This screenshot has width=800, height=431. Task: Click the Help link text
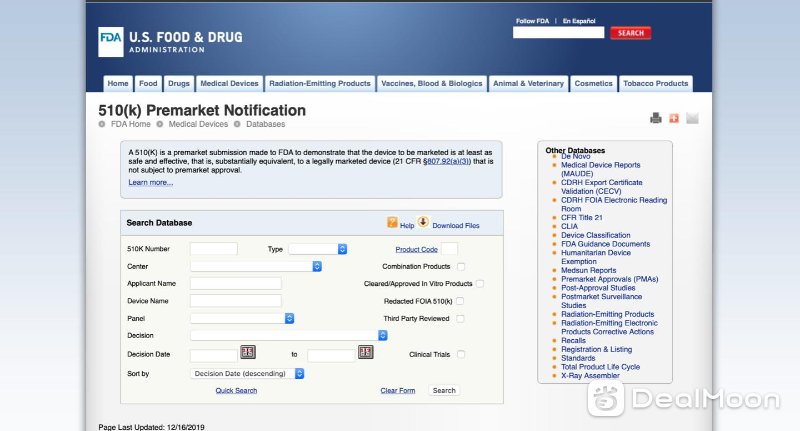point(407,225)
